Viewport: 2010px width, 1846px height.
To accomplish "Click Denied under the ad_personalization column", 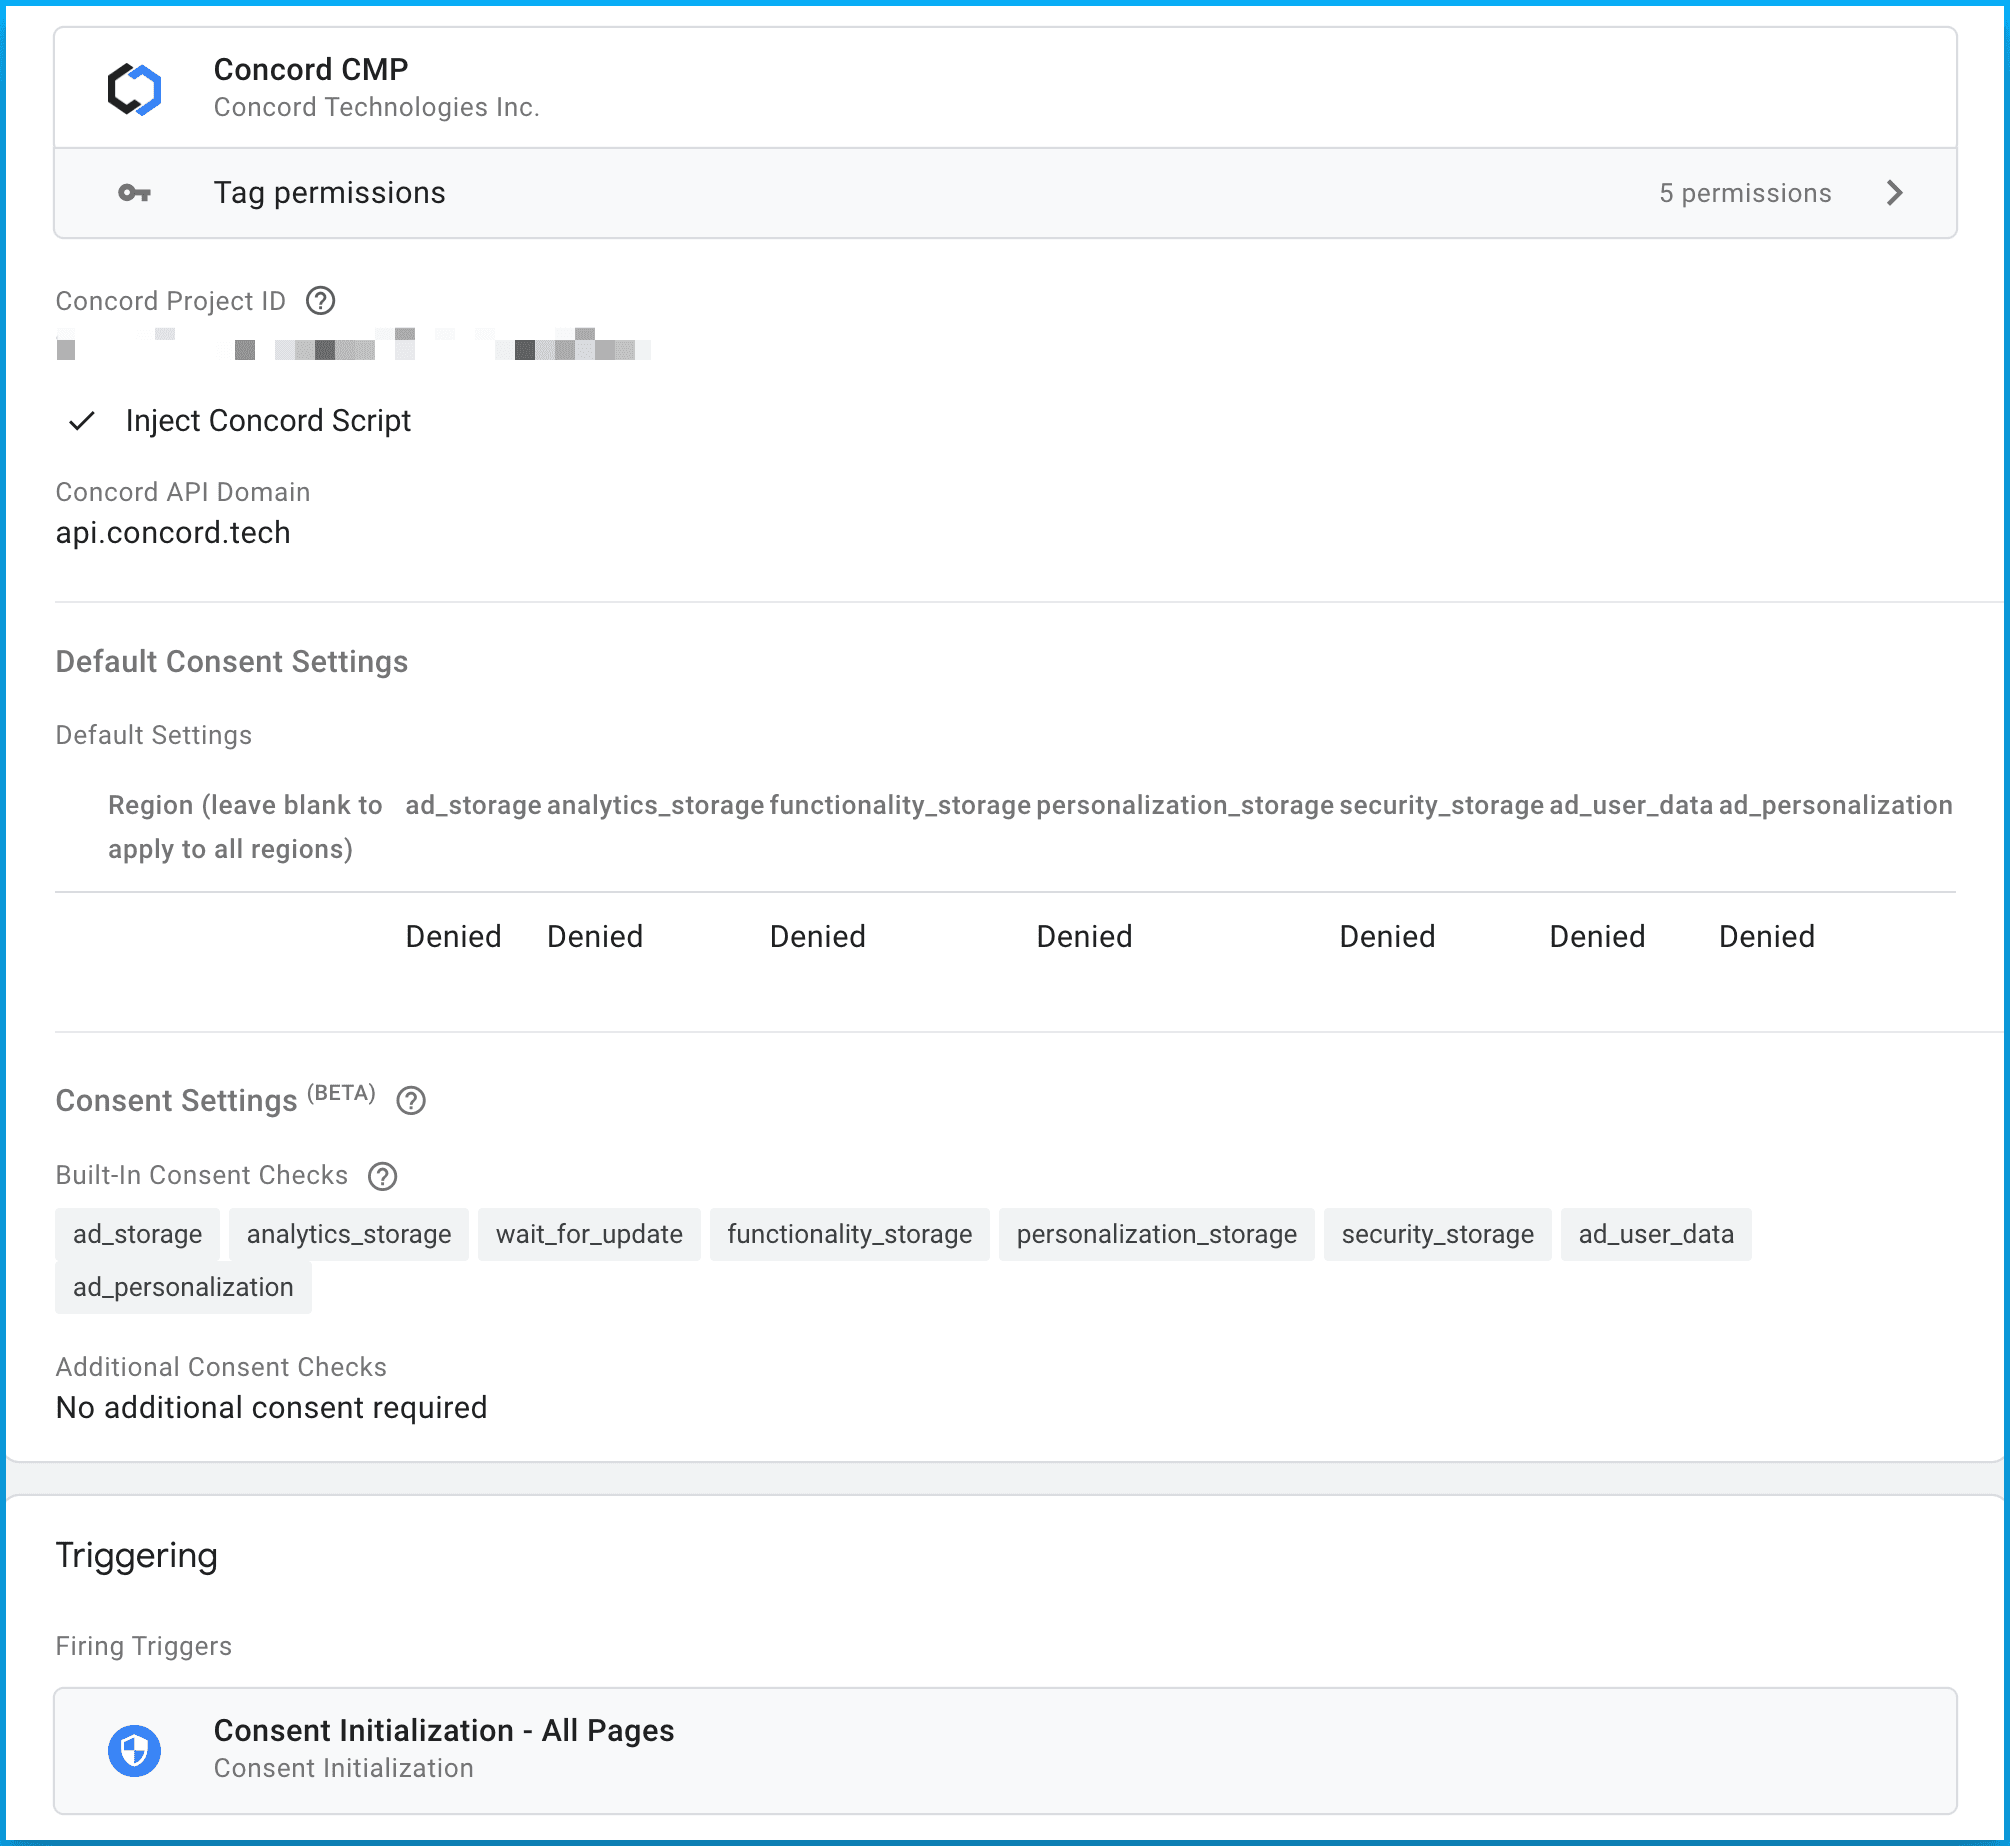I will 1766,937.
